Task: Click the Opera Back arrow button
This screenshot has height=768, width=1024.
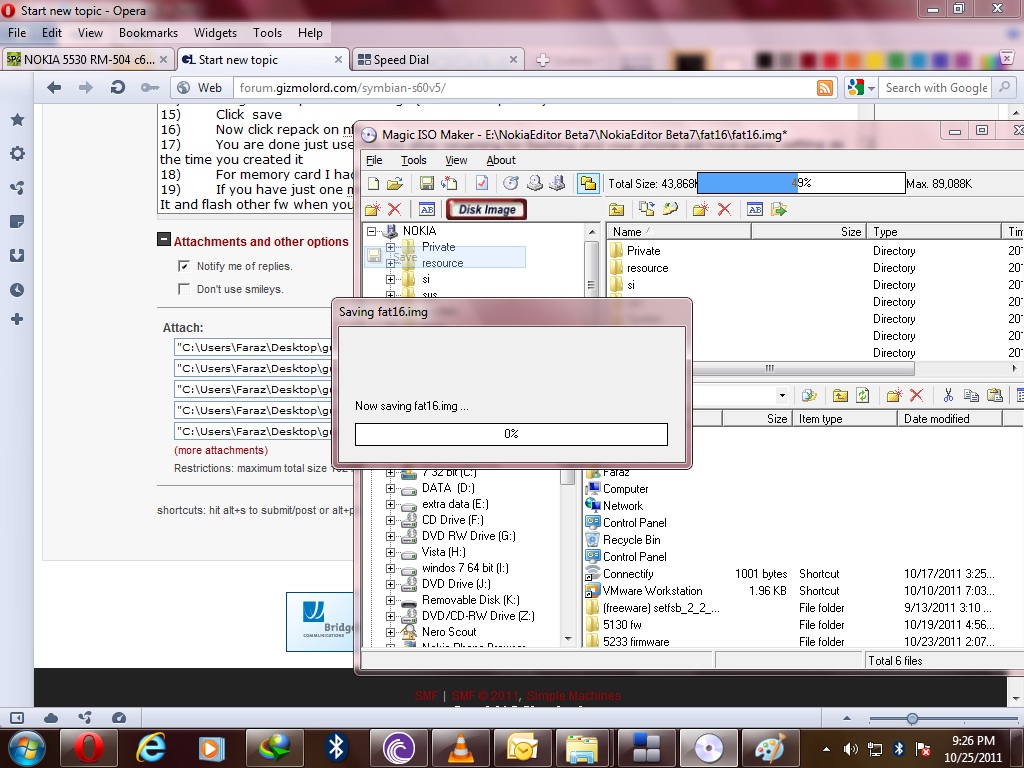Action: [x=54, y=88]
